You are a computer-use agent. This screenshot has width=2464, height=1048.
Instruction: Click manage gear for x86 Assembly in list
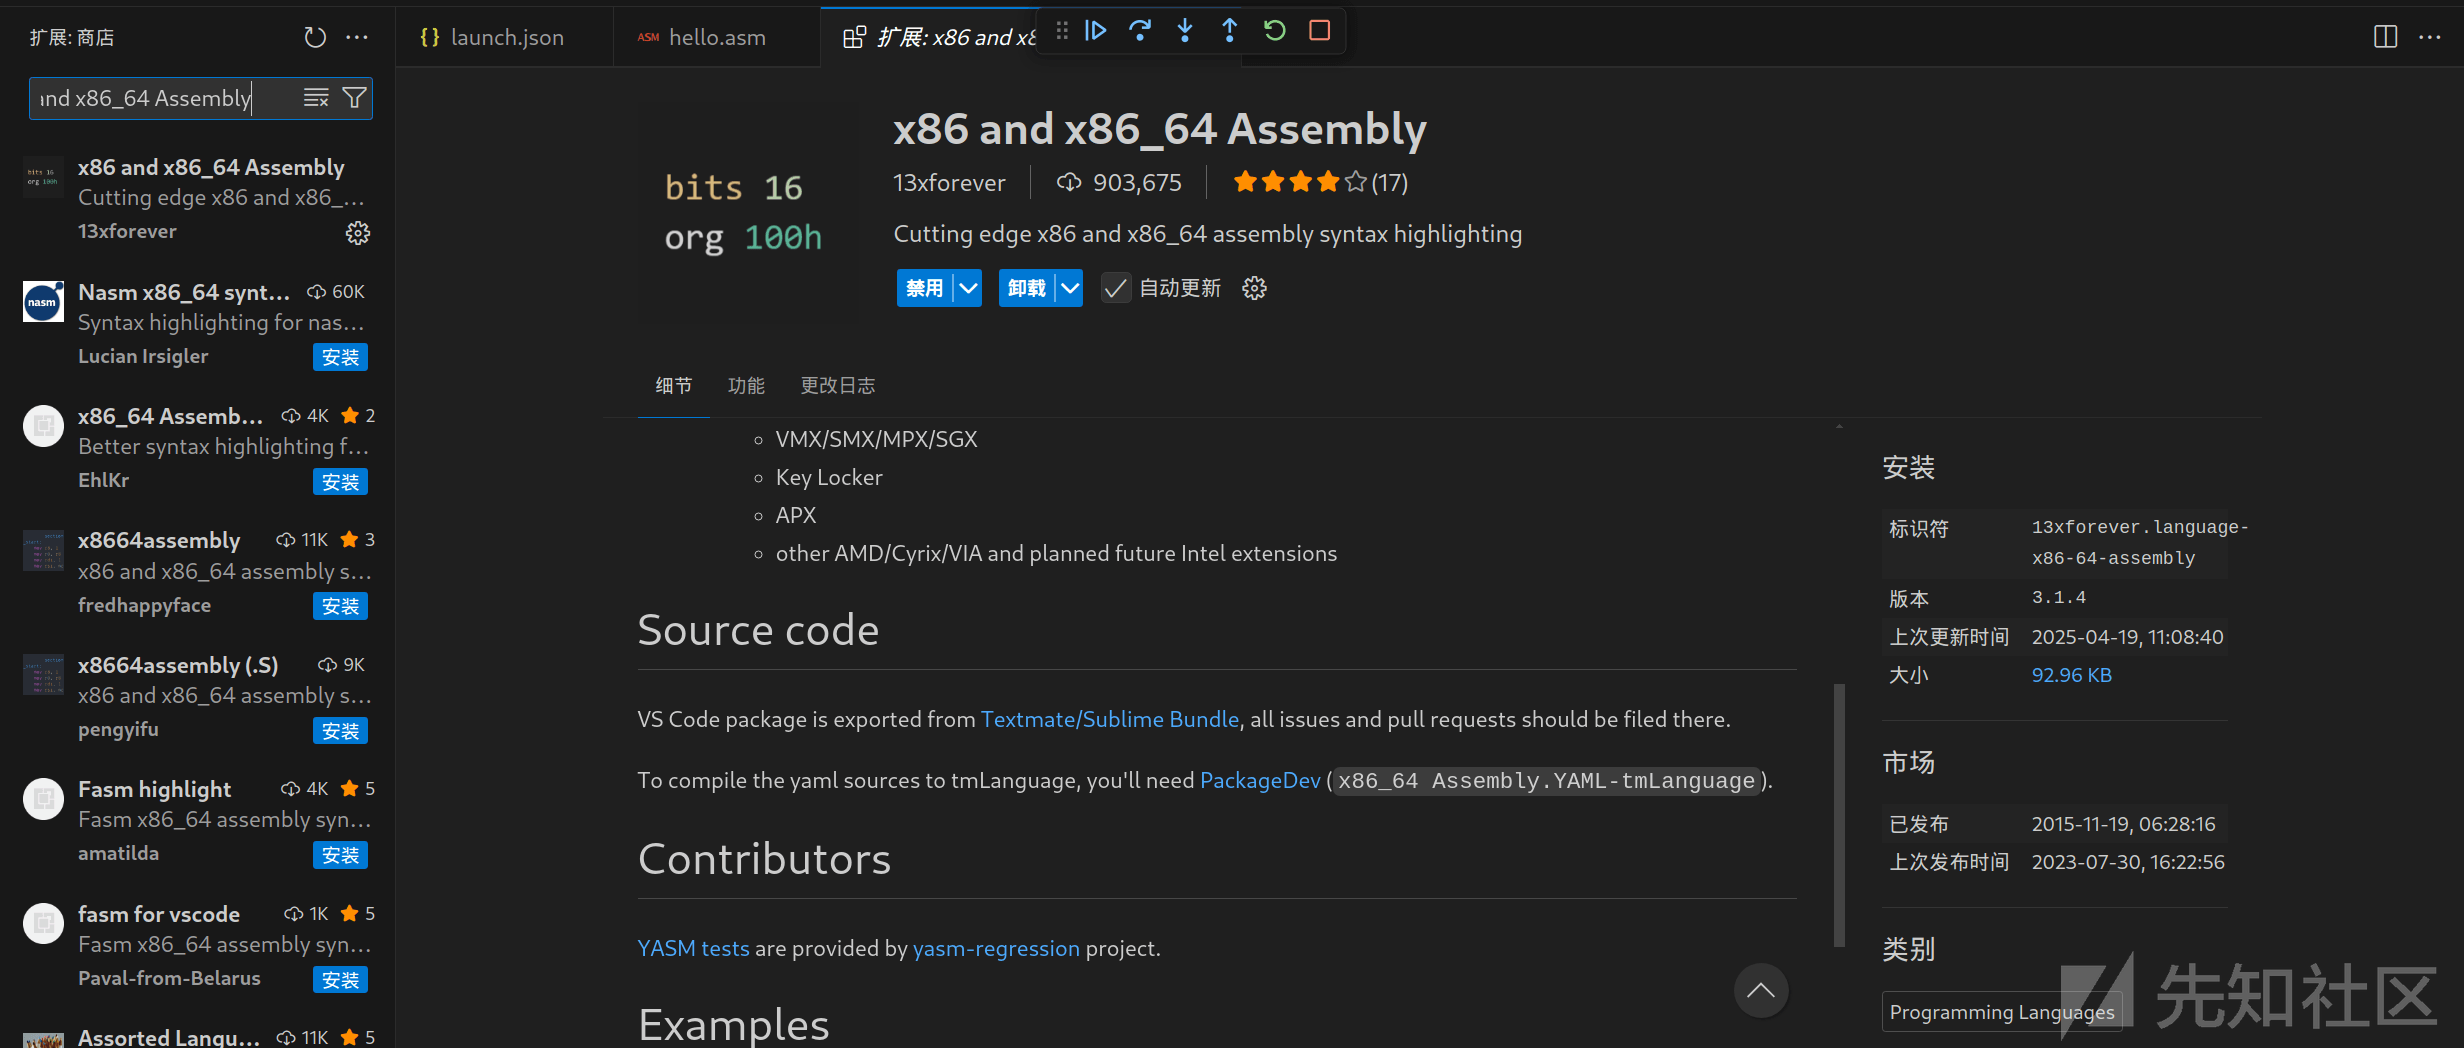click(357, 233)
